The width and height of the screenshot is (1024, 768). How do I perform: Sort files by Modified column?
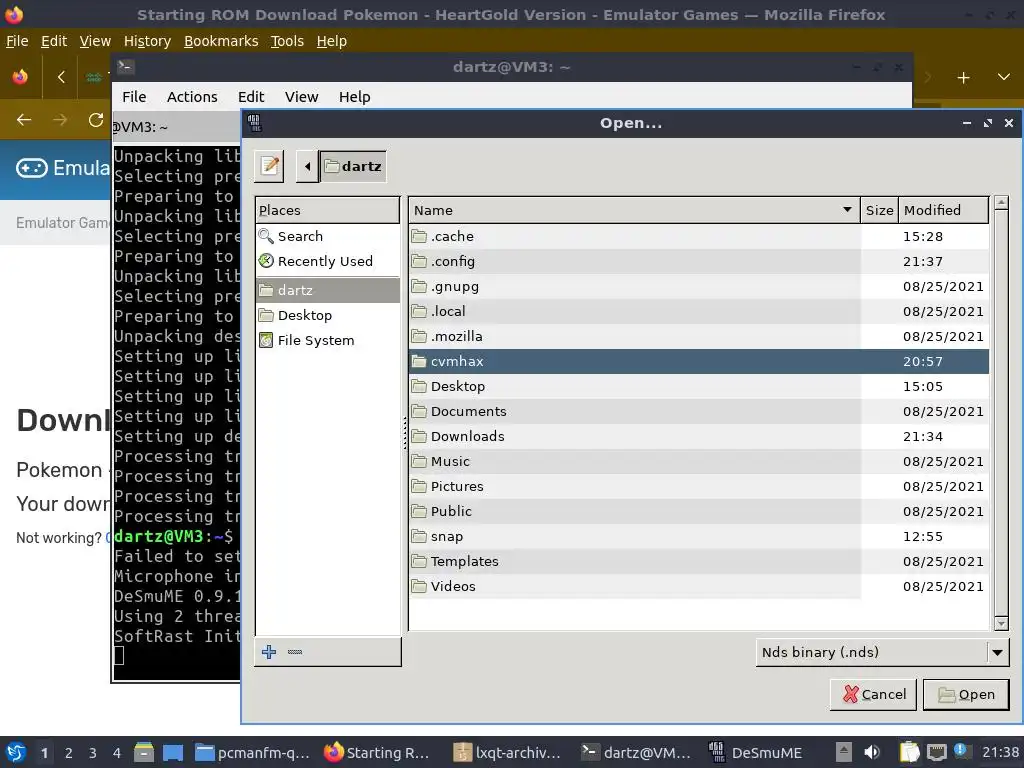pos(943,210)
